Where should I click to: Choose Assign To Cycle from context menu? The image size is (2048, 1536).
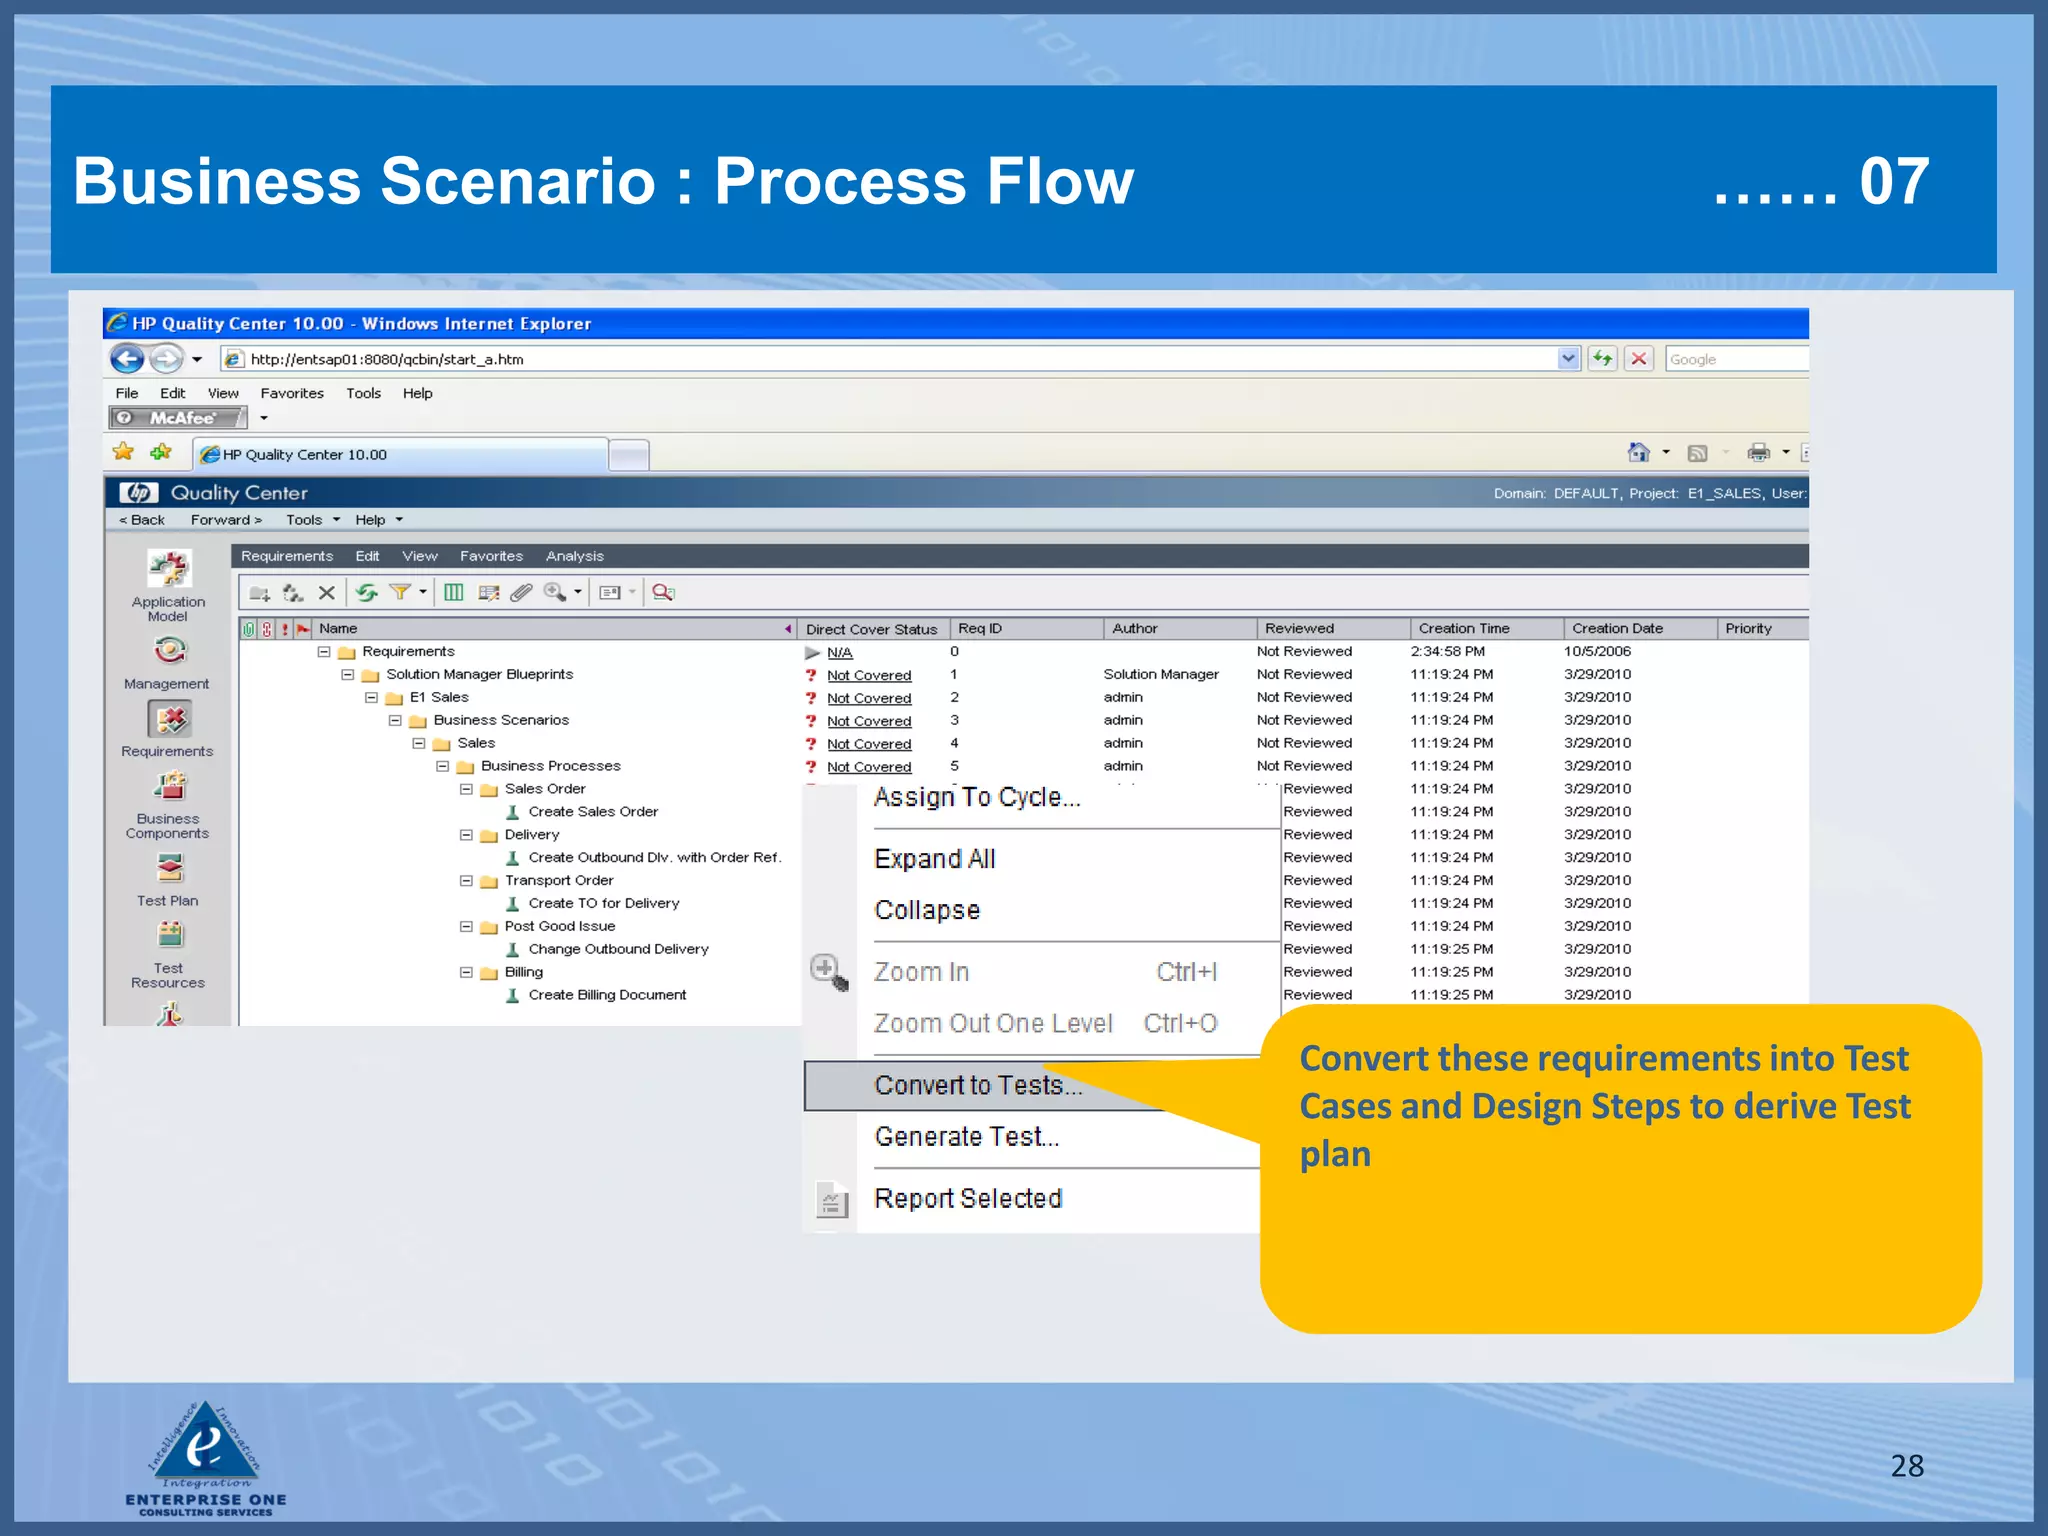[977, 797]
